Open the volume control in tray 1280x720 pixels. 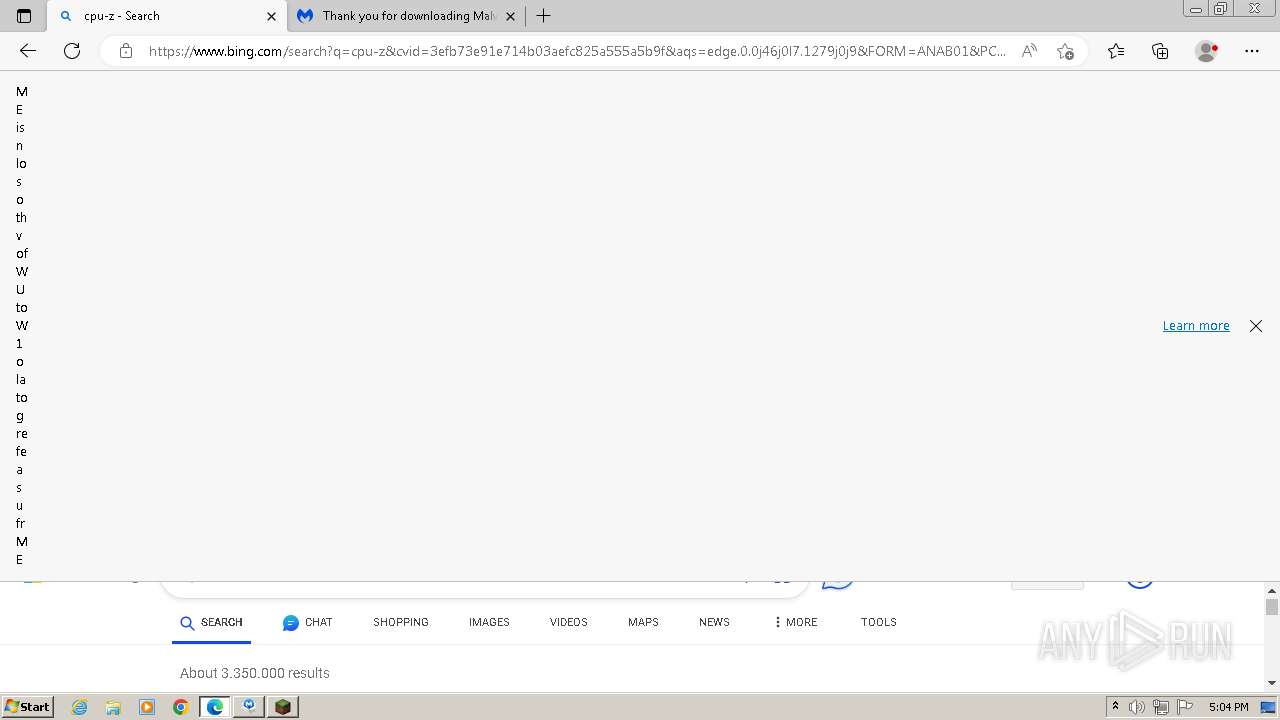point(1137,707)
